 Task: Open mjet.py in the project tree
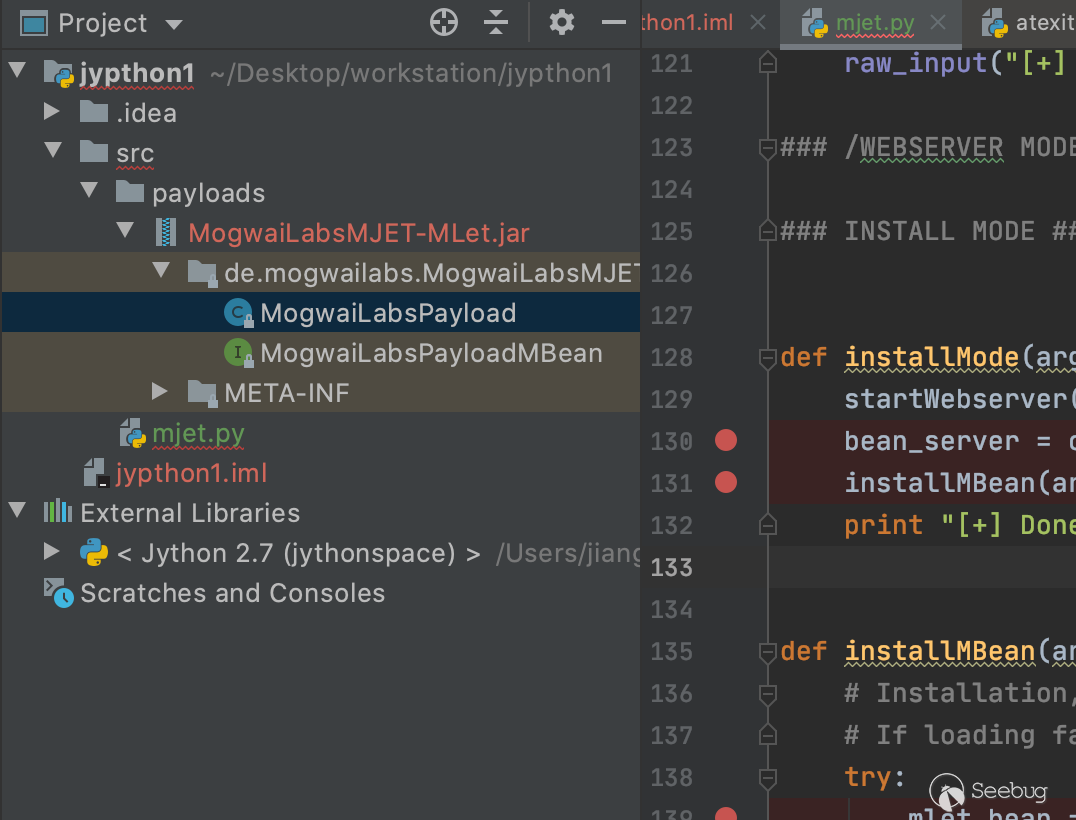pos(198,434)
